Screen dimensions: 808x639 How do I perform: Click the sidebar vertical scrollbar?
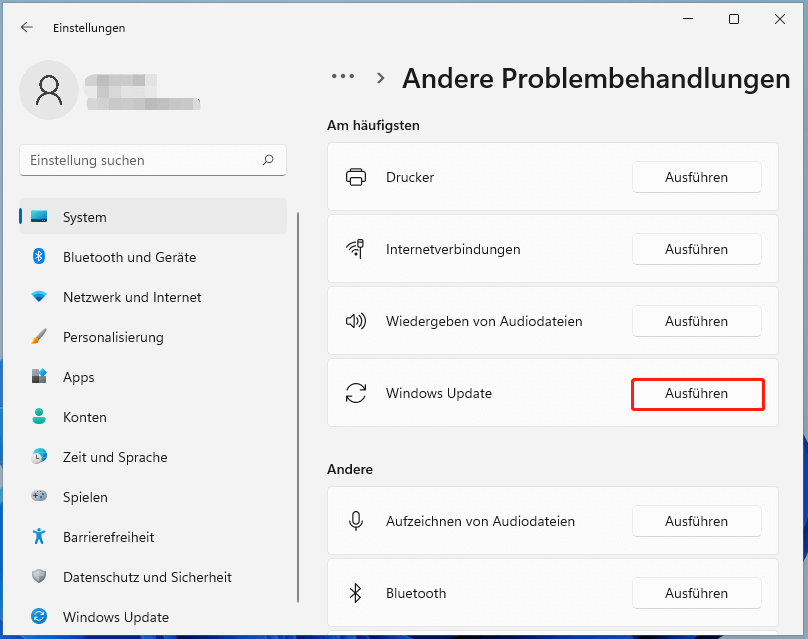[x=298, y=407]
